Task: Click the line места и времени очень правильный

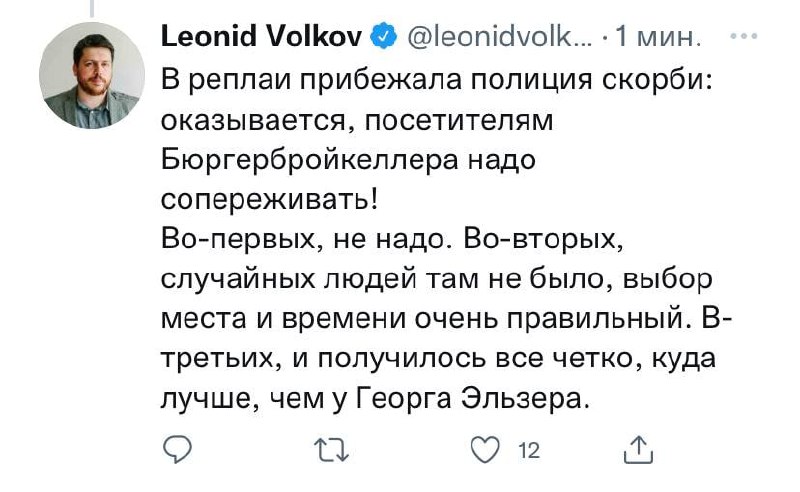Action: coord(447,319)
